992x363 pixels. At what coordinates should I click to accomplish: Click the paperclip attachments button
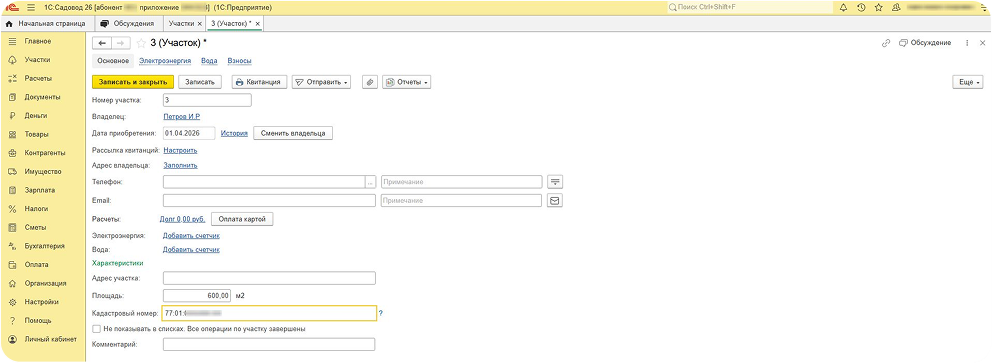(370, 82)
